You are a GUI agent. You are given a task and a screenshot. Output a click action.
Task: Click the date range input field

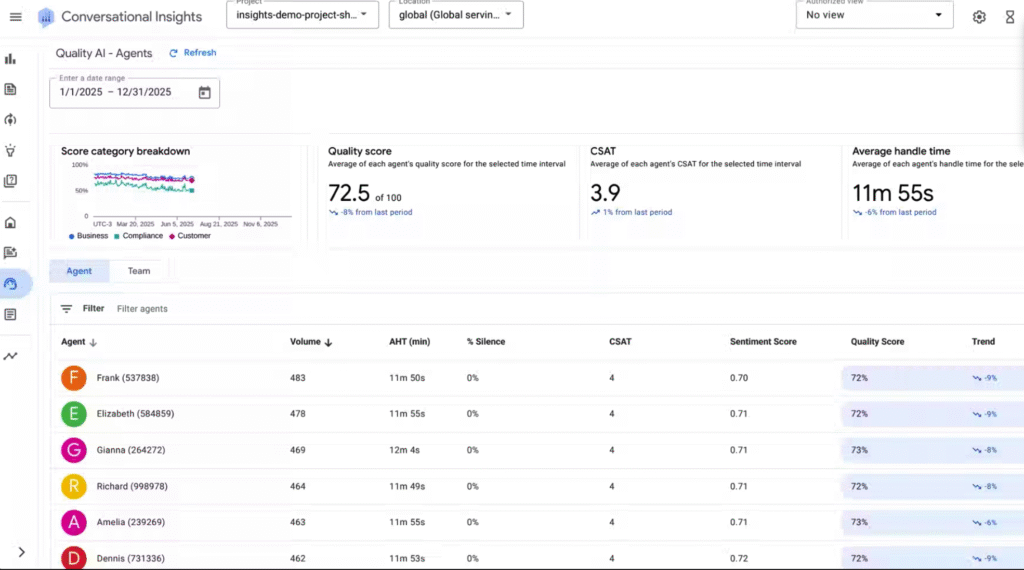pos(135,93)
